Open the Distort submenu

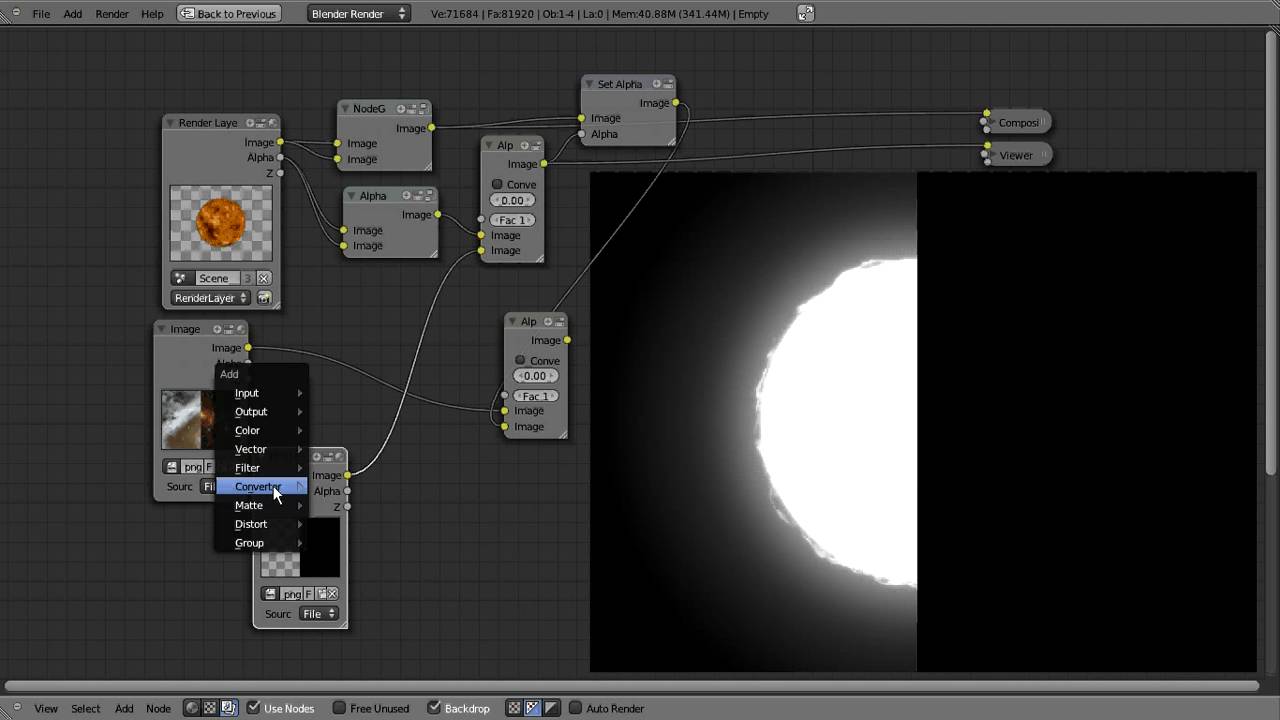point(262,525)
